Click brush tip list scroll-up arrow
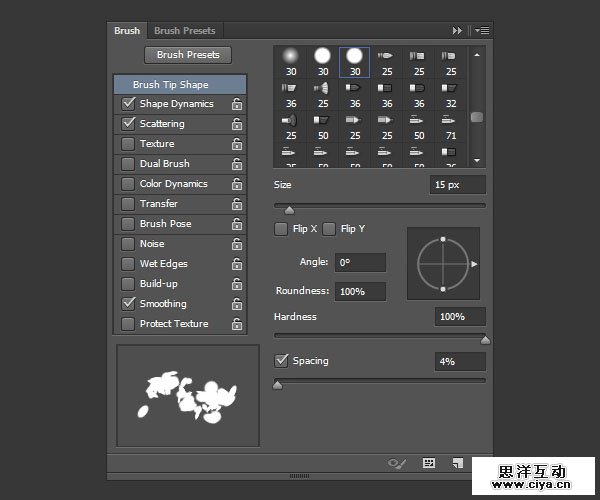600x500 pixels. [477, 55]
